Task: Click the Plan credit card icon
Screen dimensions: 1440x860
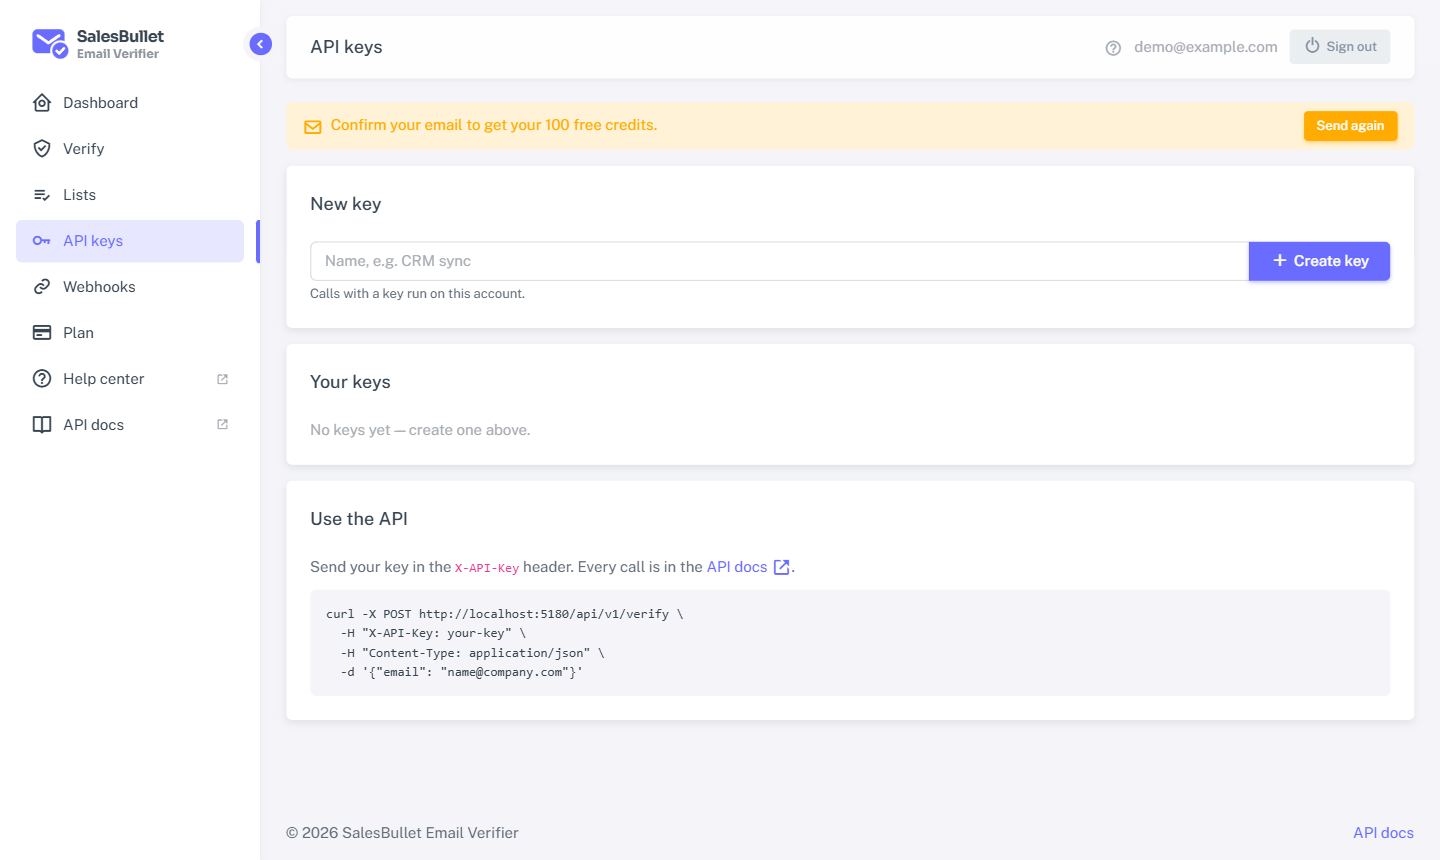Action: [42, 333]
